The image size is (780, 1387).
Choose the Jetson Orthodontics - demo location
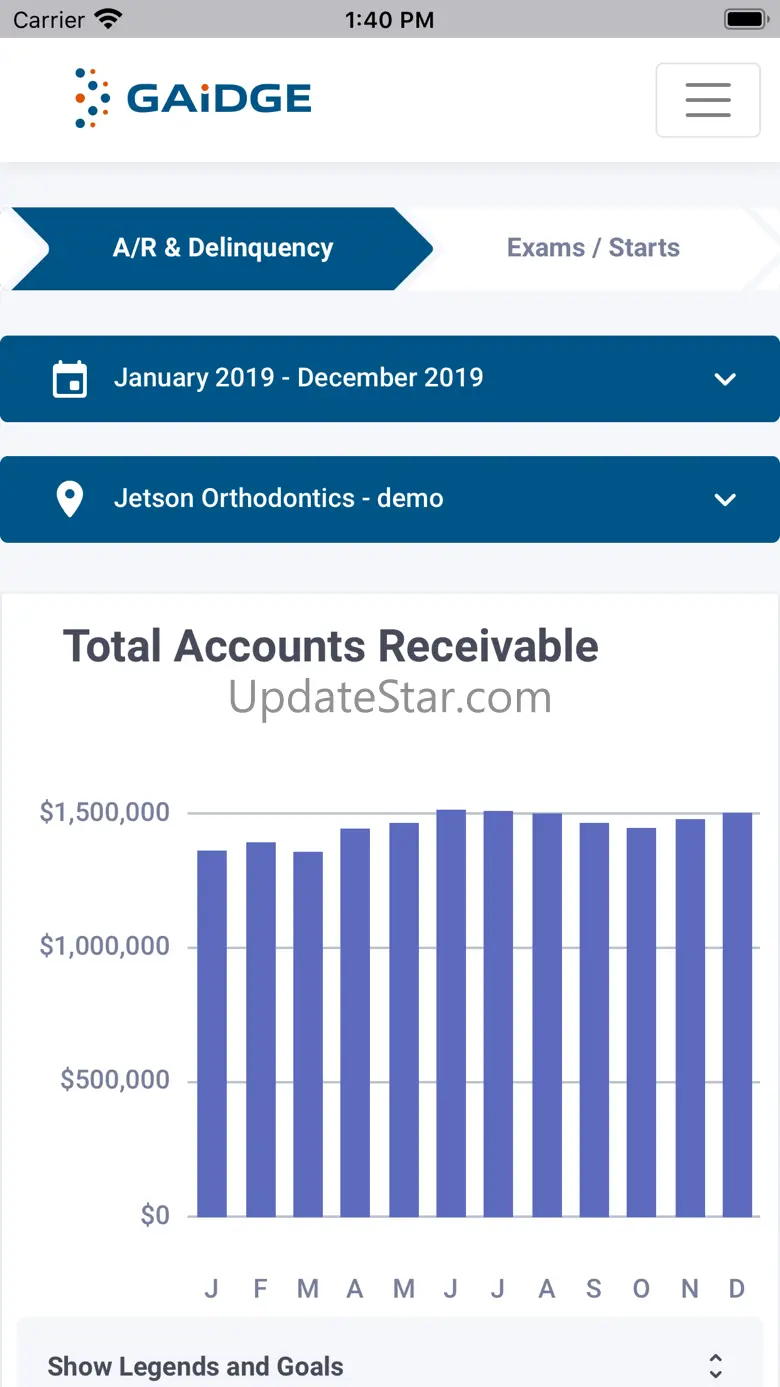click(278, 498)
